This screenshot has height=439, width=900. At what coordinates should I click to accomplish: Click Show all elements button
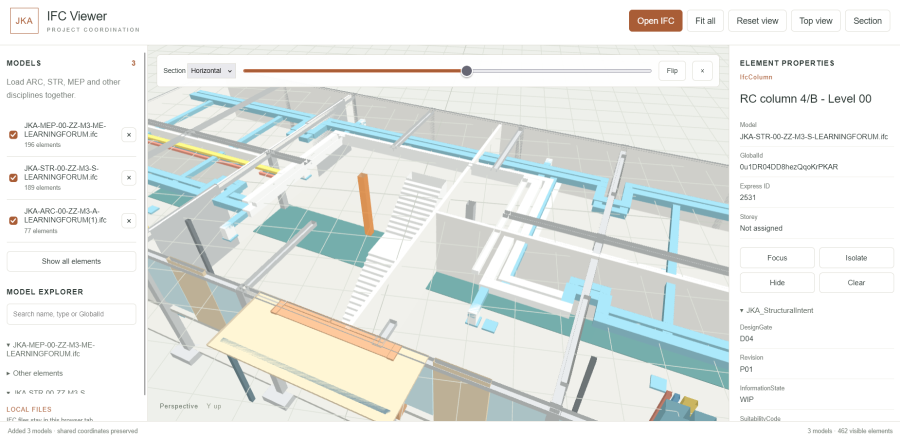pyautogui.click(x=71, y=261)
